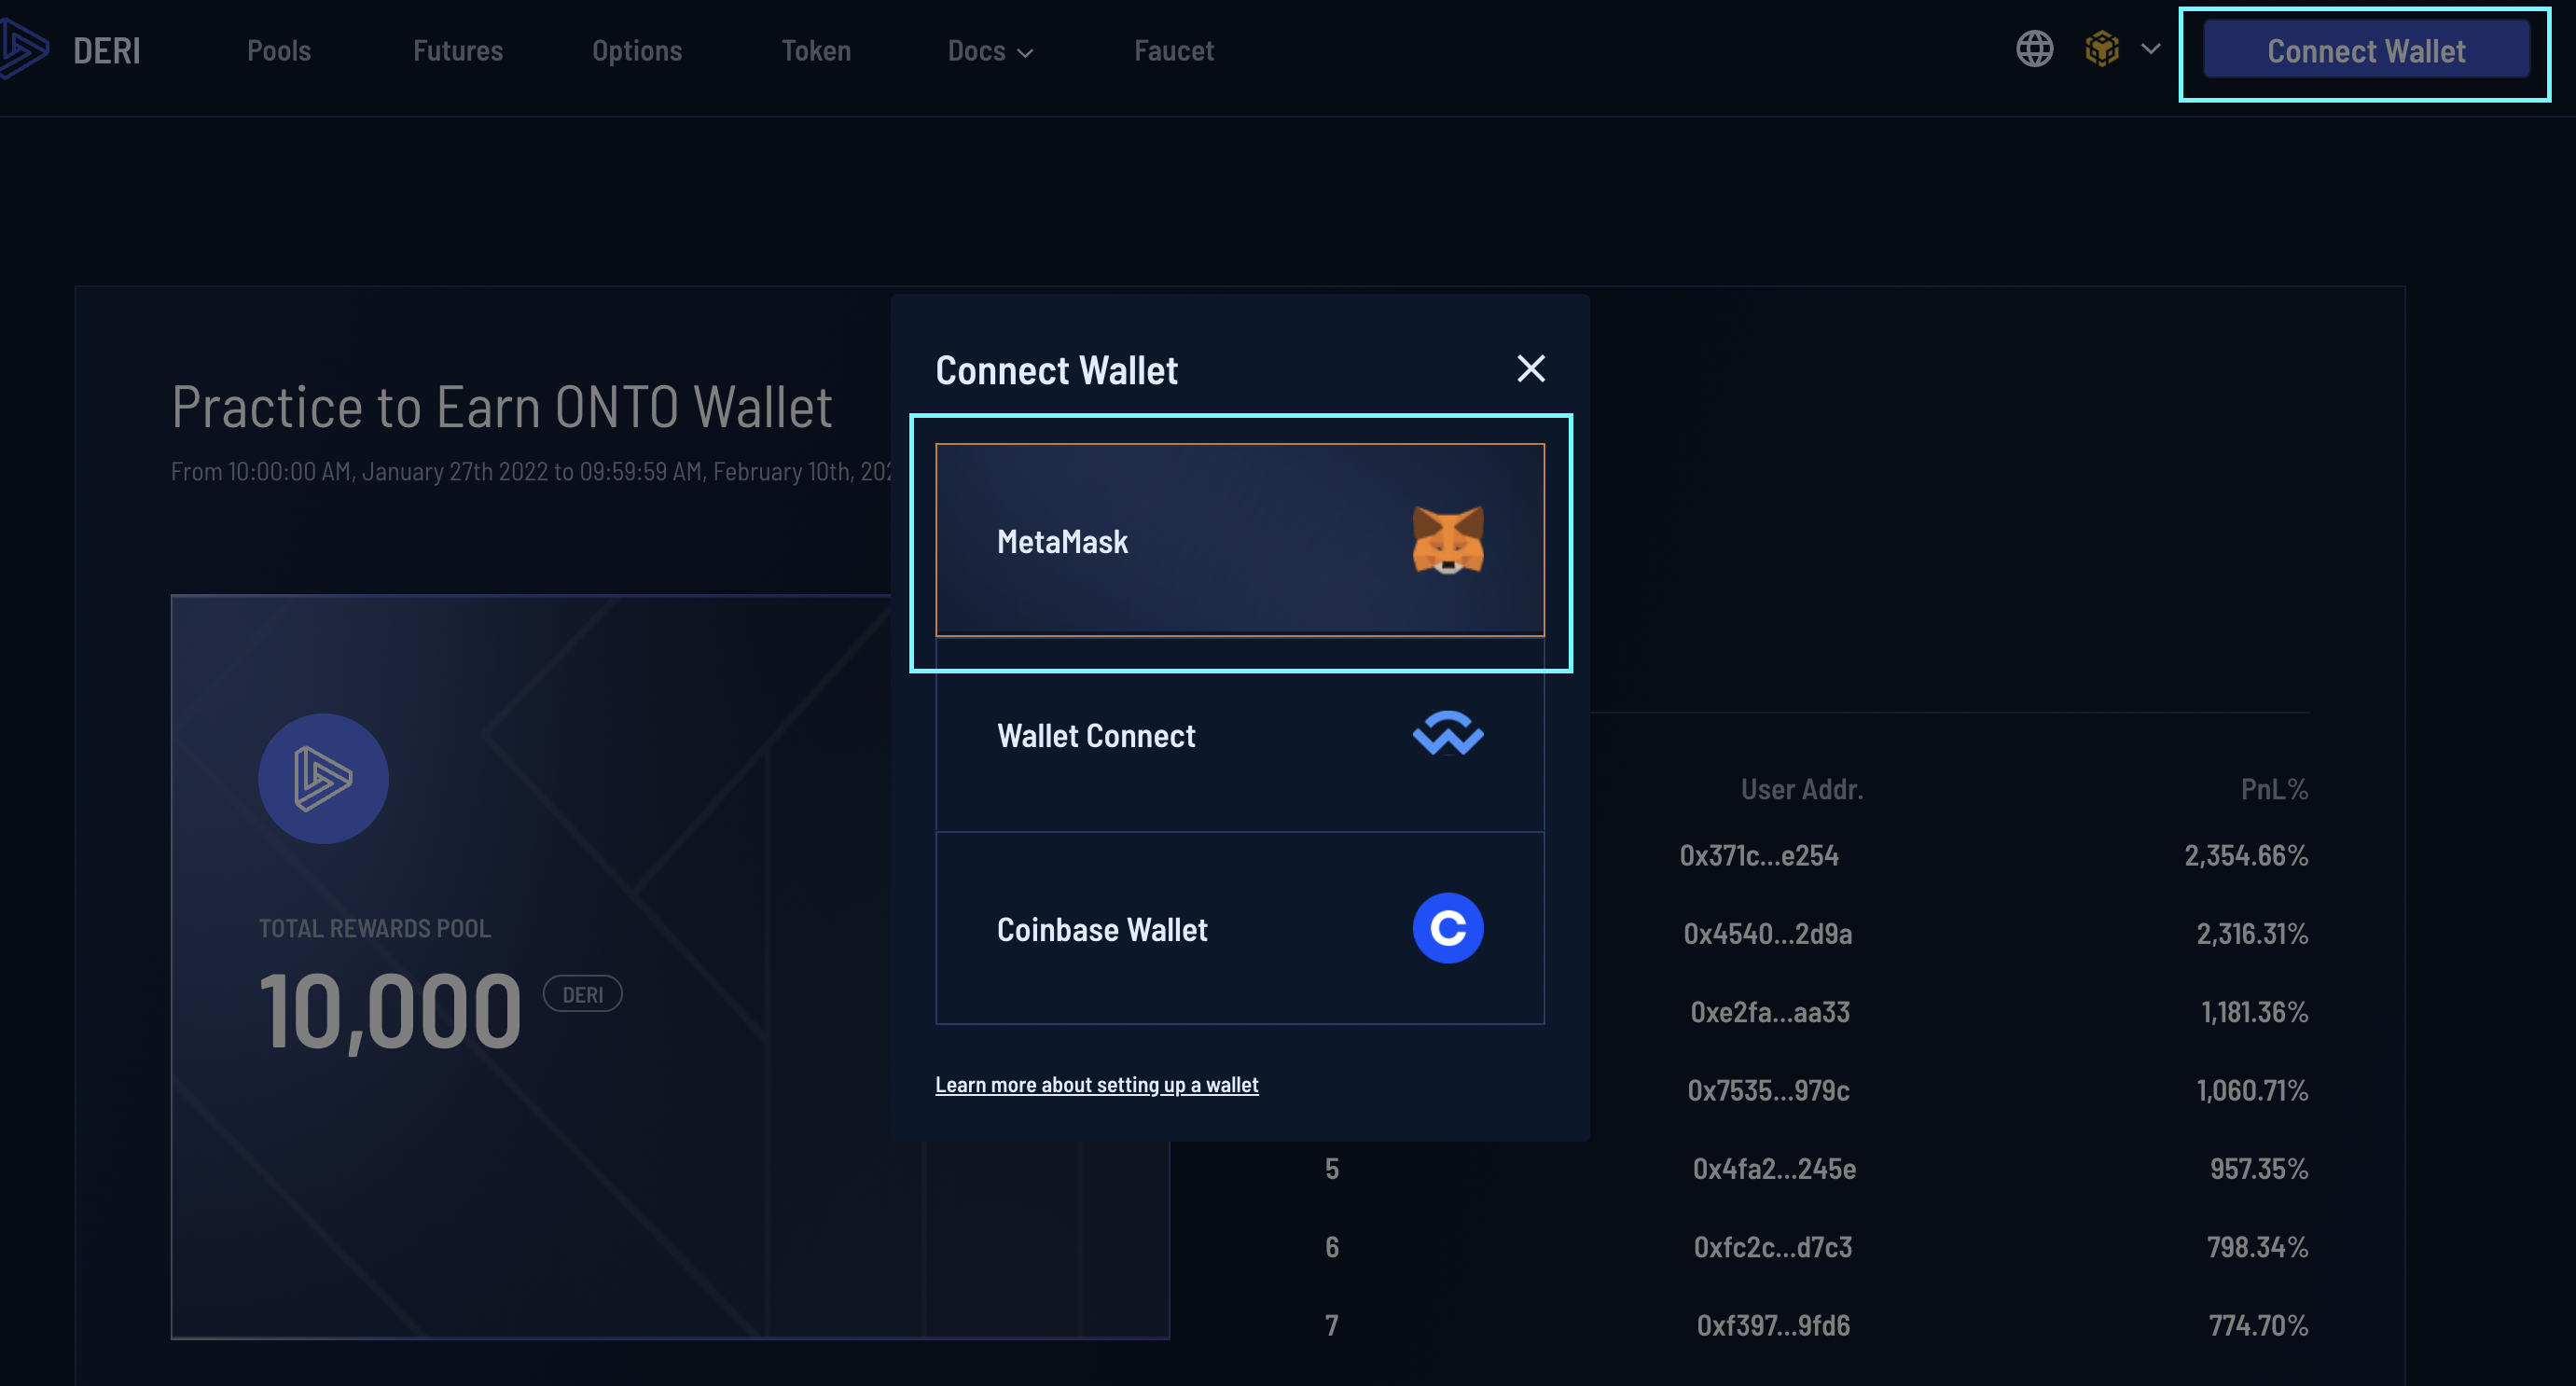Click the MetaMask fox icon

coord(1448,540)
